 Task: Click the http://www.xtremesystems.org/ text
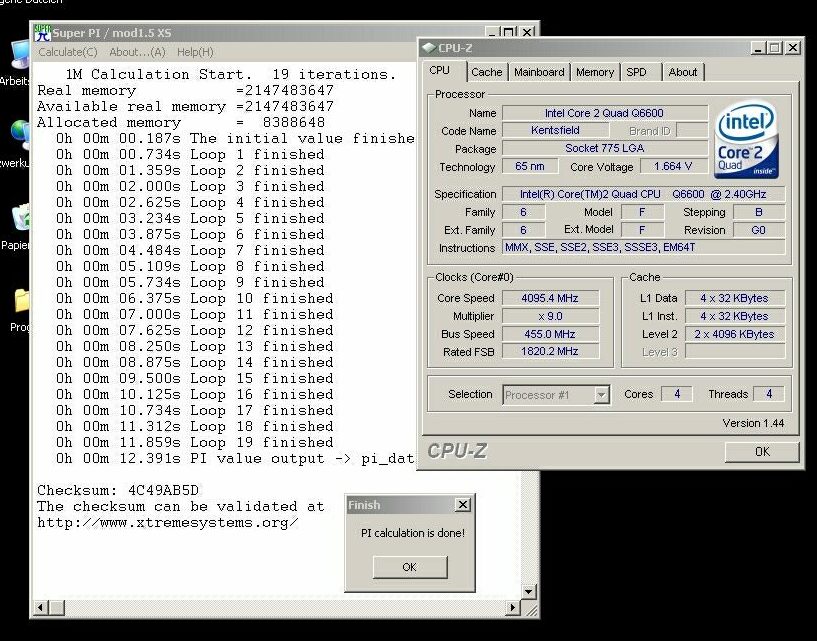[x=167, y=523]
